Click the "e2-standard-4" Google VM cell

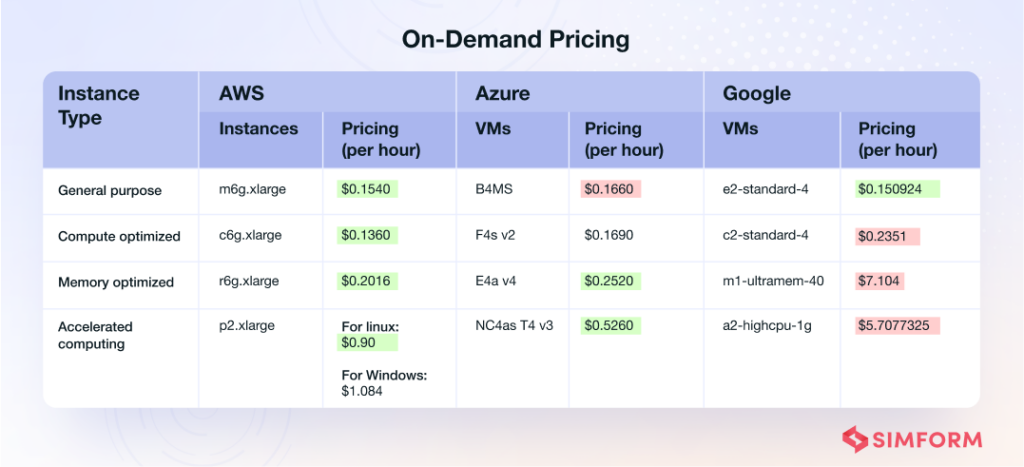(x=765, y=190)
